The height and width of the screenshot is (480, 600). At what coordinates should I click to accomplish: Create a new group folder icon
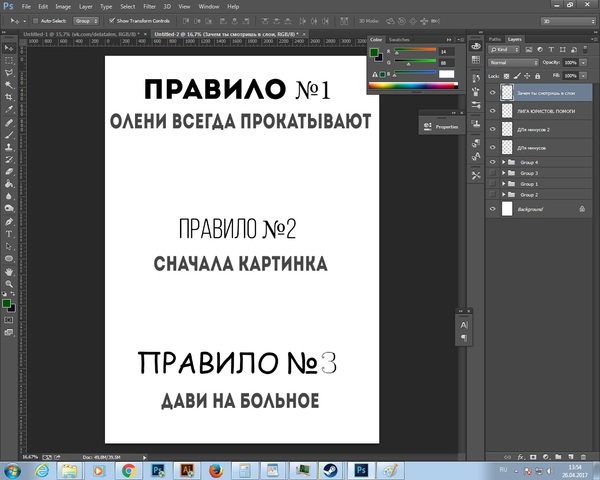558,457
